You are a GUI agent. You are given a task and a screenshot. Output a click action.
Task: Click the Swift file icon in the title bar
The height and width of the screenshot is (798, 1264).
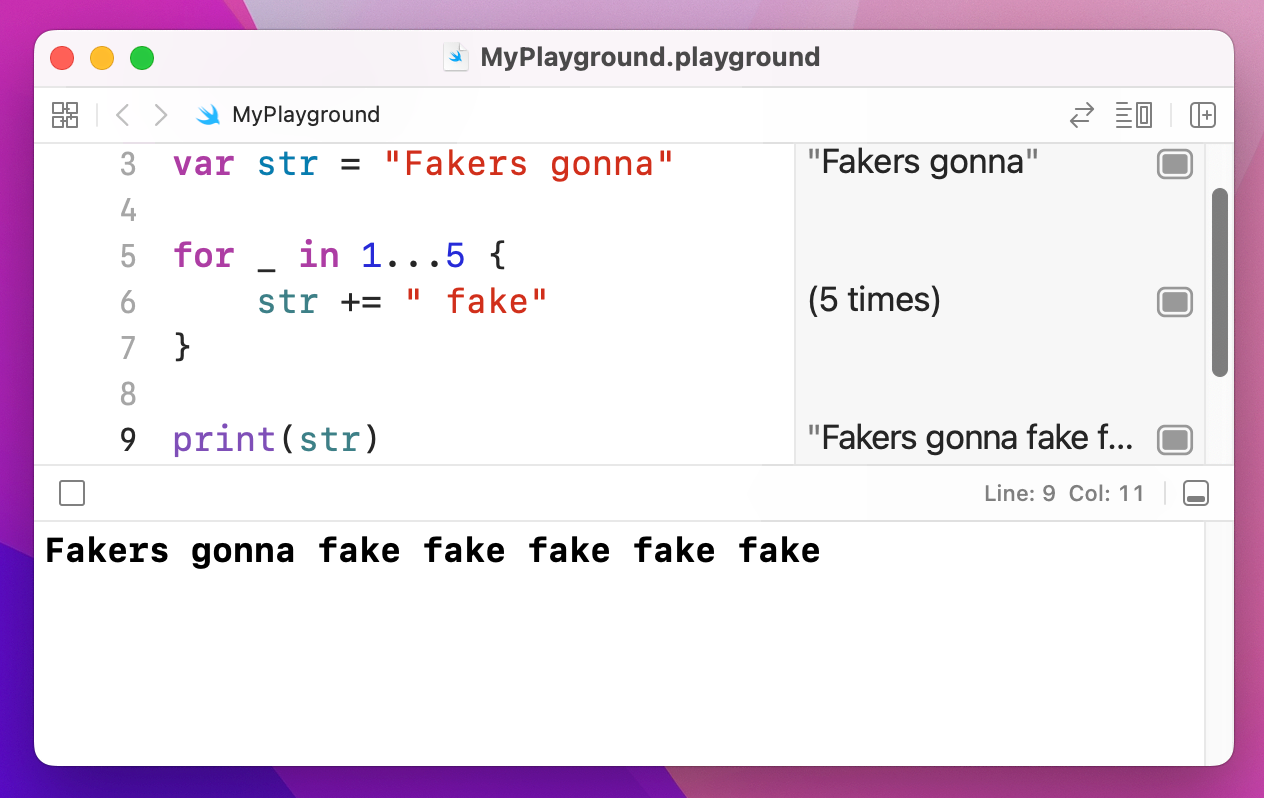click(x=456, y=57)
